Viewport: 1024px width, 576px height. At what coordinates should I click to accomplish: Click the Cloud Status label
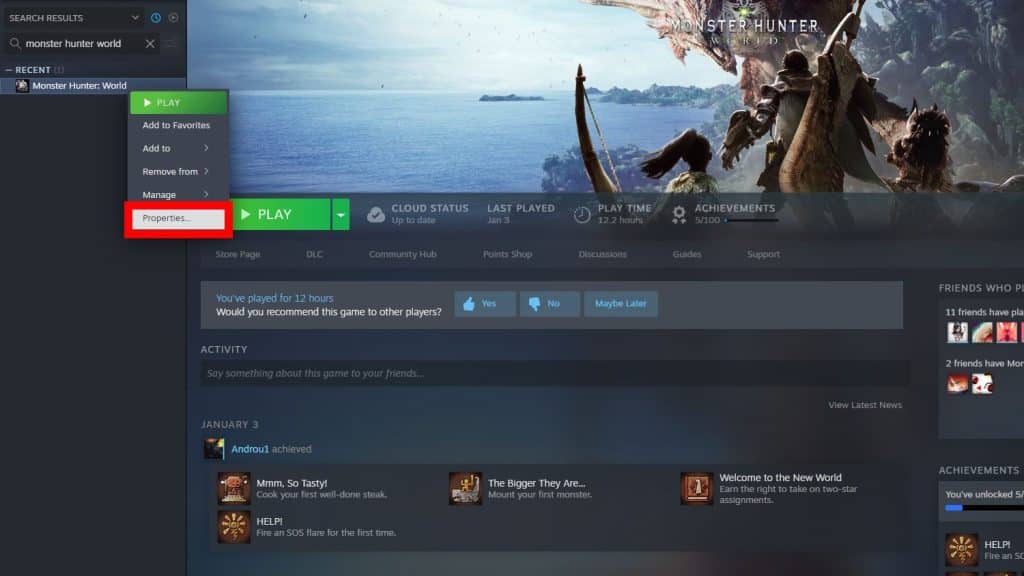[x=430, y=208]
